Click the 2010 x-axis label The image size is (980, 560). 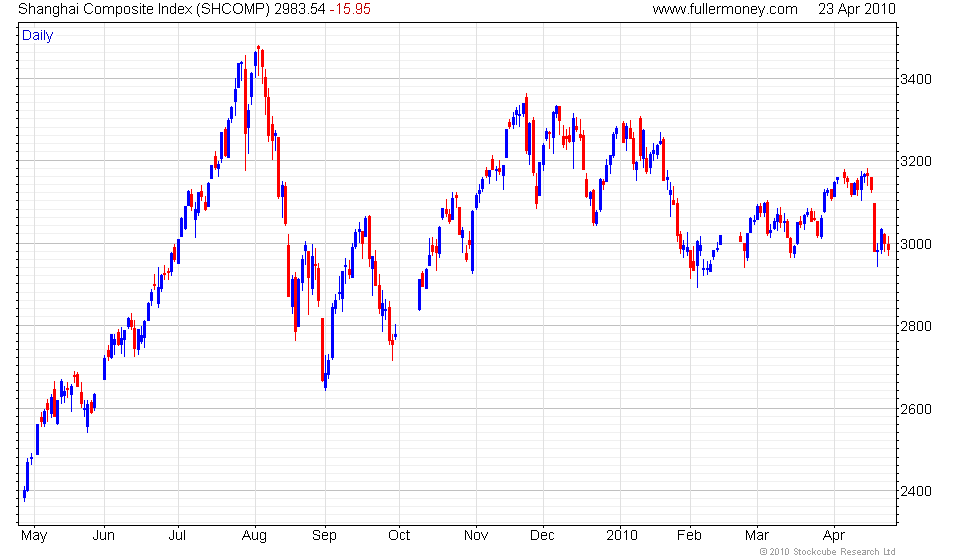[622, 536]
